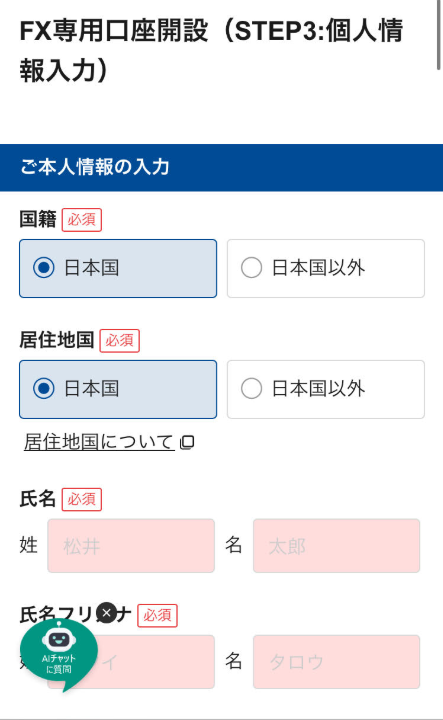The image size is (443, 720).
Task: Open the AI chat robot assistant
Action: click(x=59, y=653)
